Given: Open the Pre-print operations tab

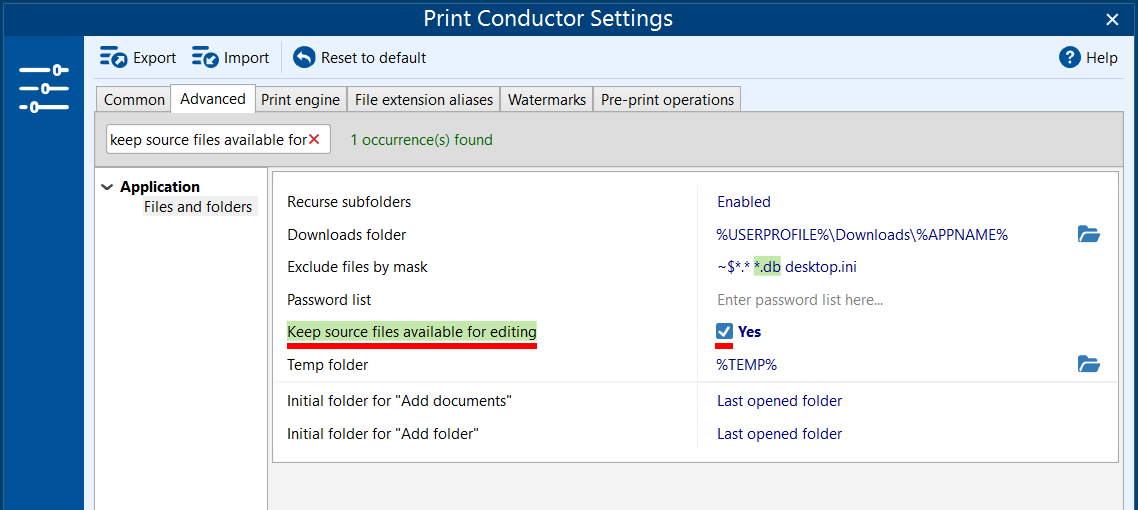Looking at the screenshot, I should coord(667,100).
